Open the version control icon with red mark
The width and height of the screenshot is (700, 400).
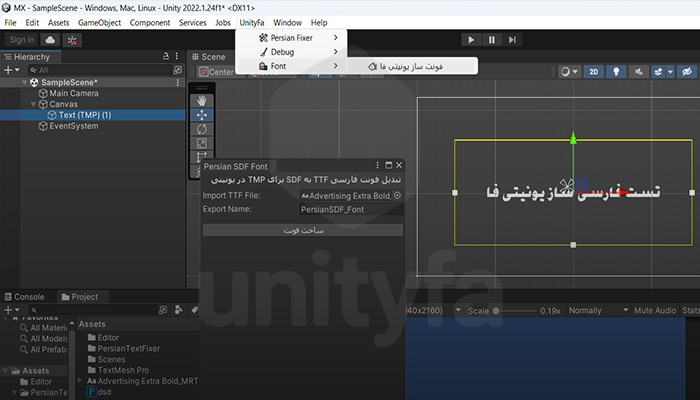click(x=72, y=40)
